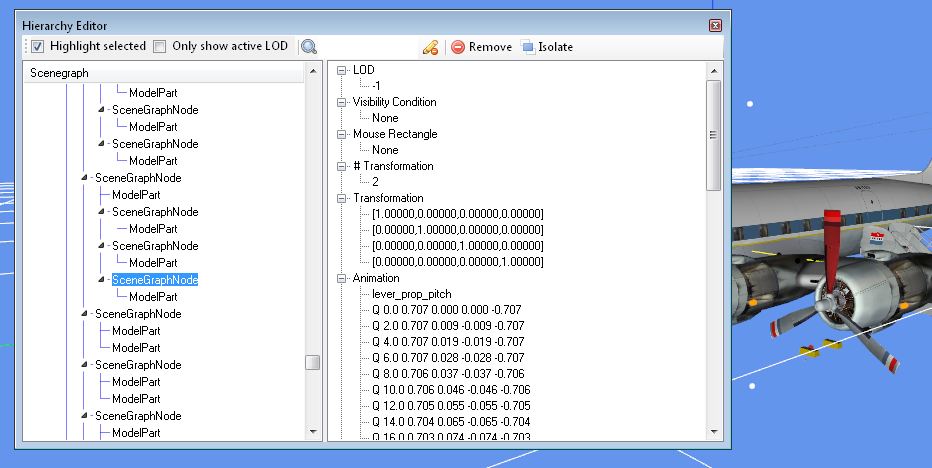Click the Scenegraph tree scrollbar thumb

click(x=313, y=362)
